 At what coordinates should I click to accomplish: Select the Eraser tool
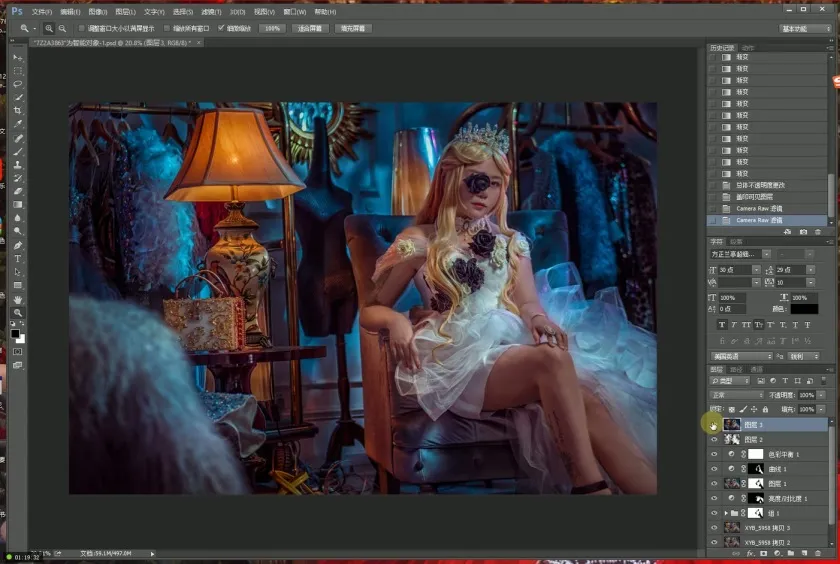coord(18,191)
